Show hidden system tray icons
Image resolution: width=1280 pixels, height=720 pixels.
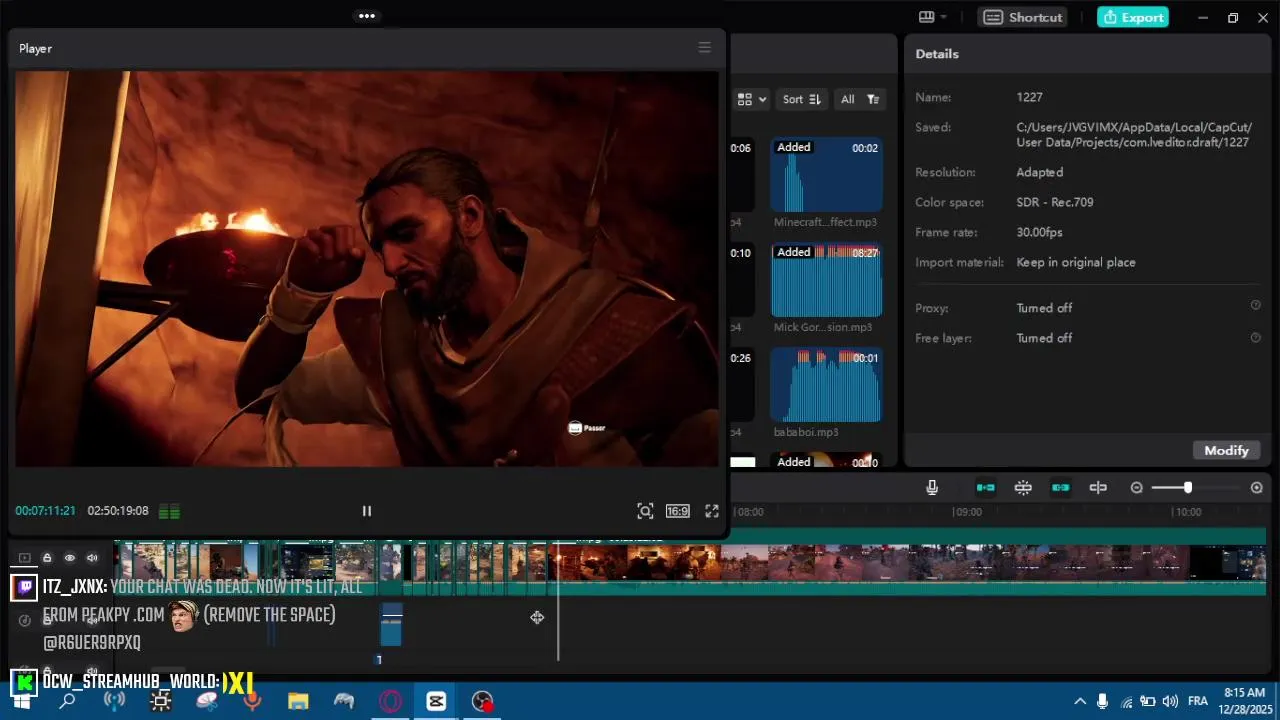[1080, 701]
